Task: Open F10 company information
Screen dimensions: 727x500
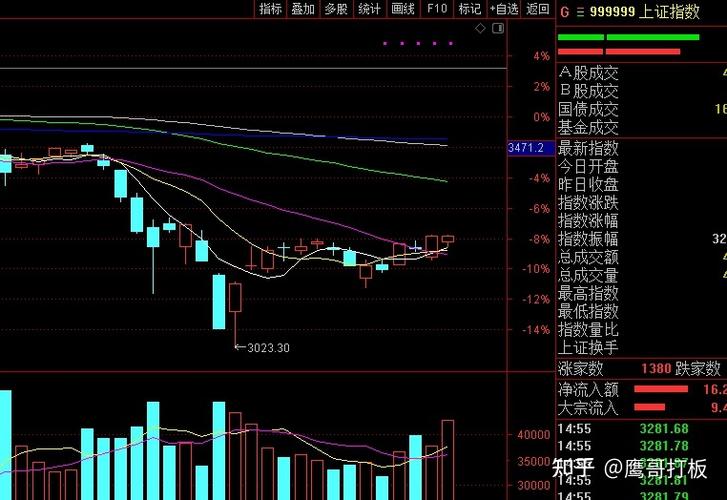Action: click(x=436, y=9)
